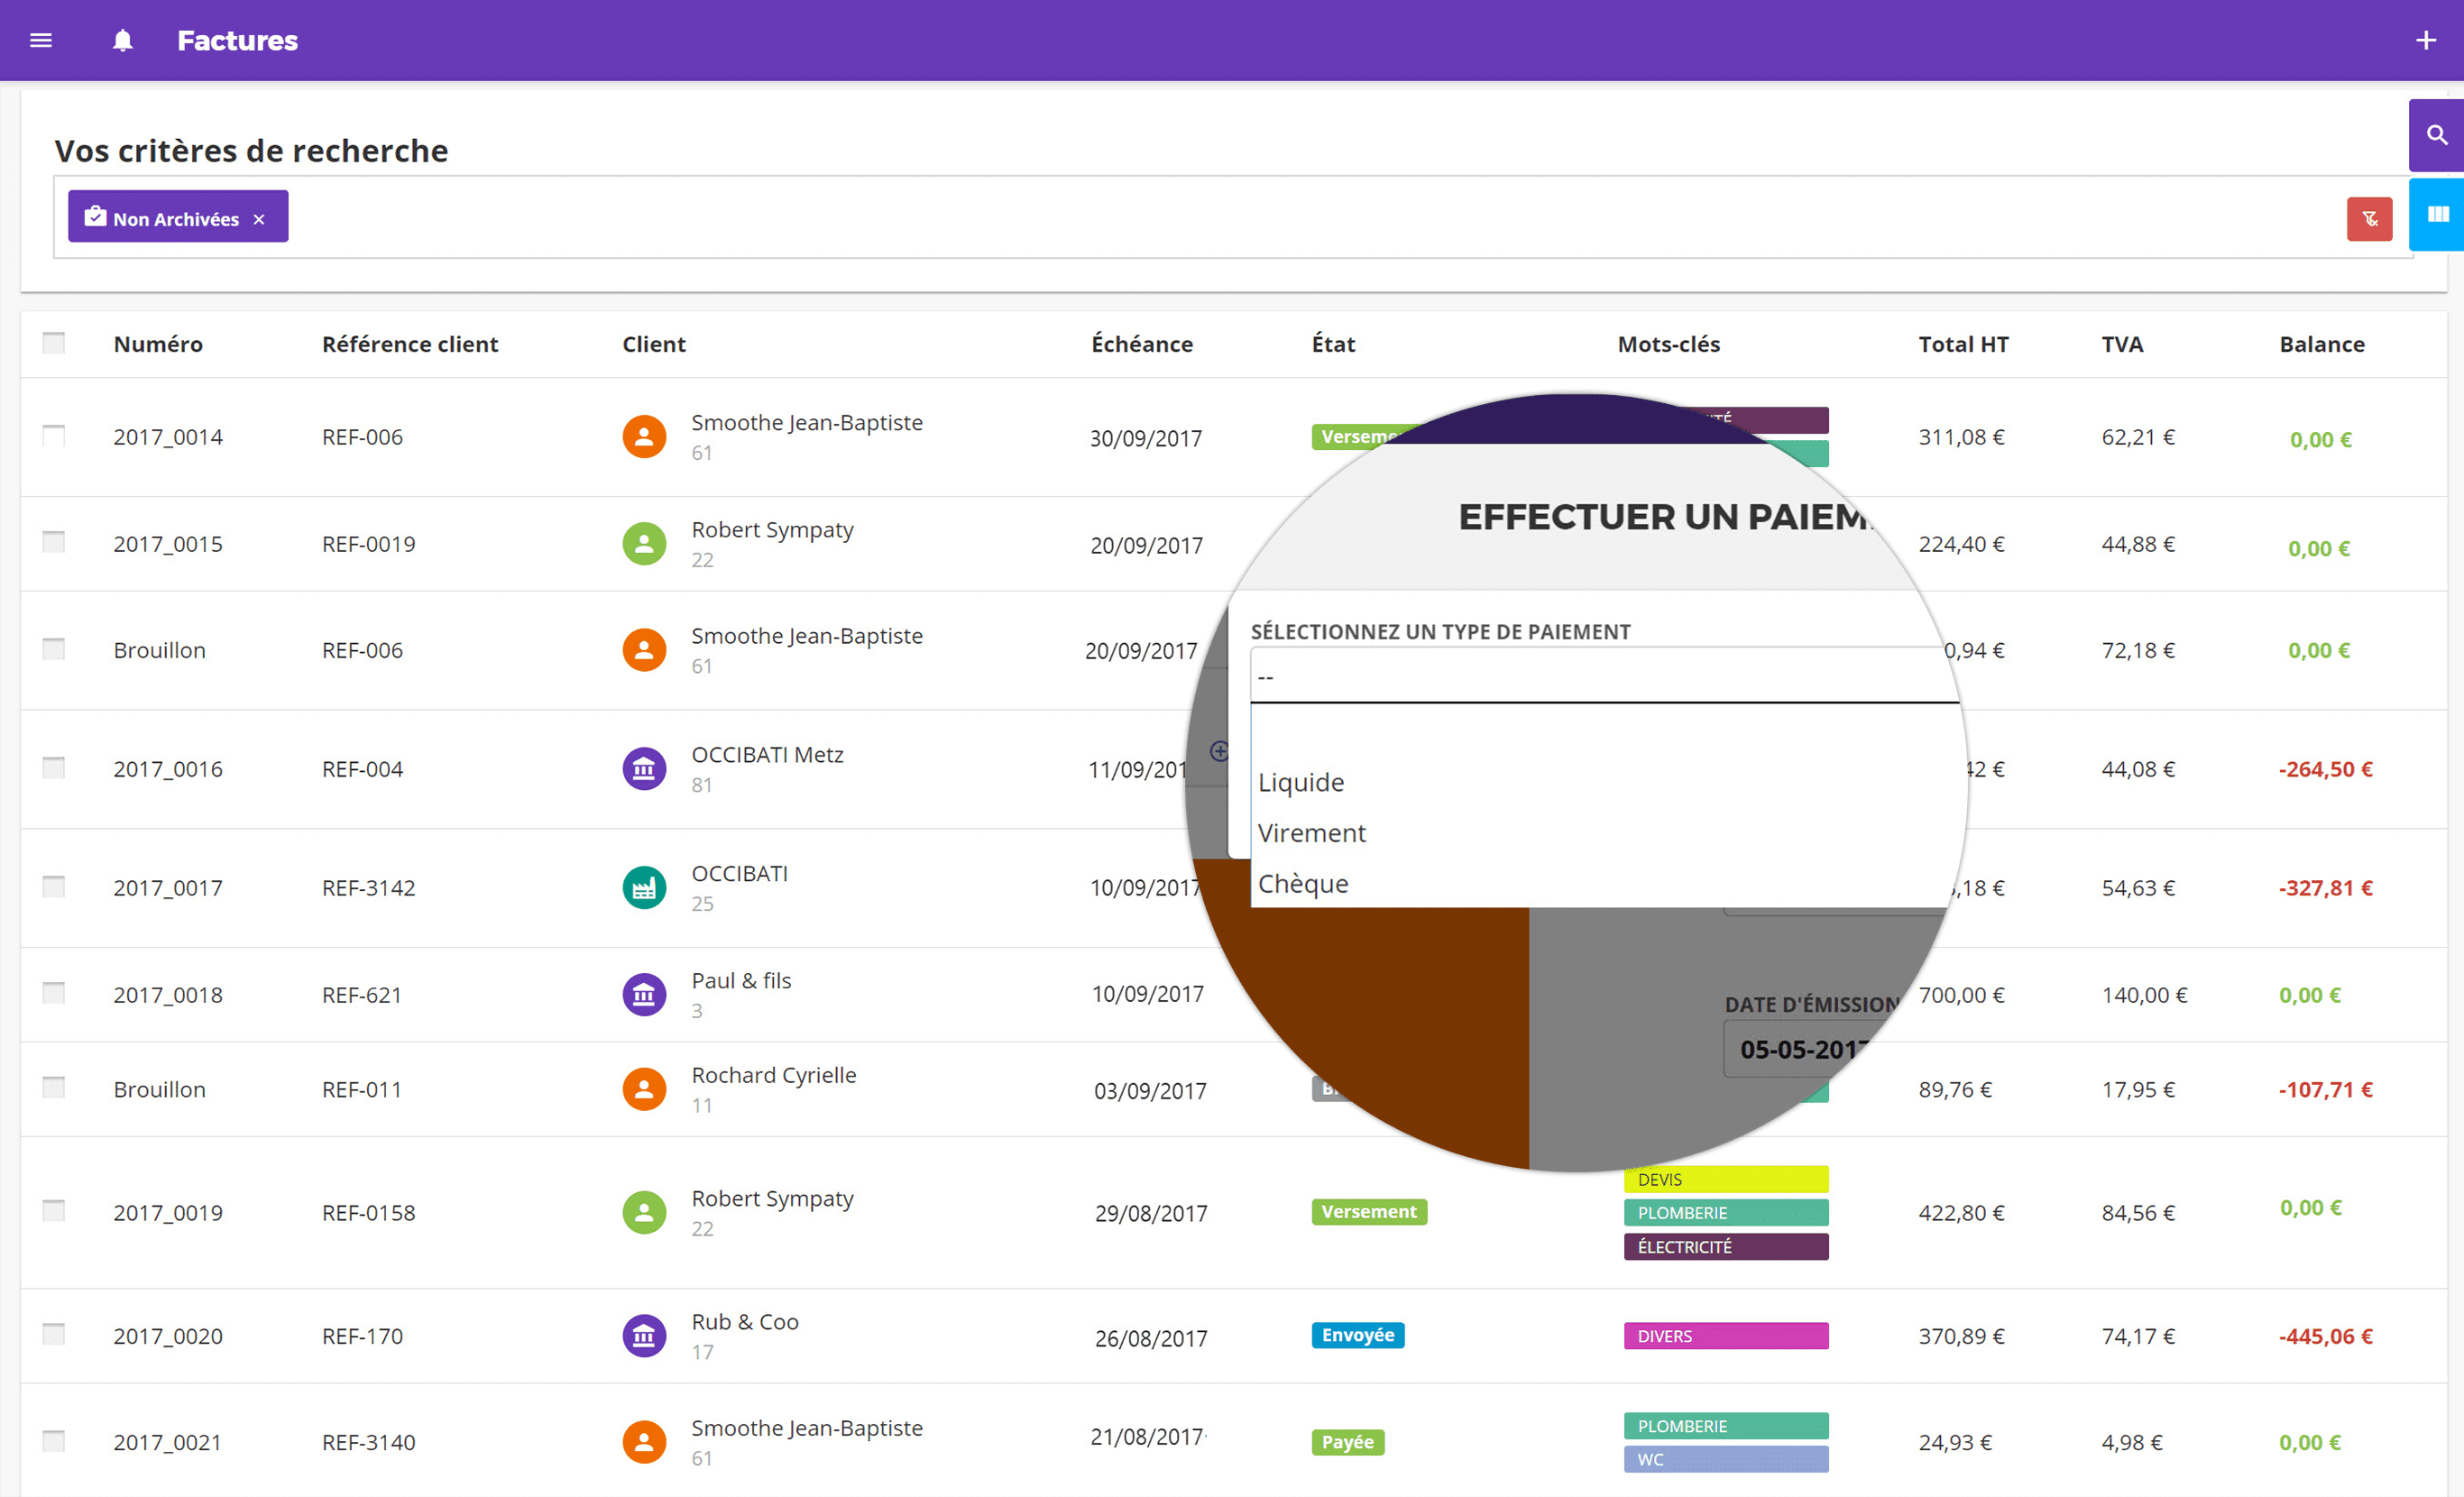Sort by Total HT column header
This screenshot has width=2464, height=1497.
(x=1963, y=344)
